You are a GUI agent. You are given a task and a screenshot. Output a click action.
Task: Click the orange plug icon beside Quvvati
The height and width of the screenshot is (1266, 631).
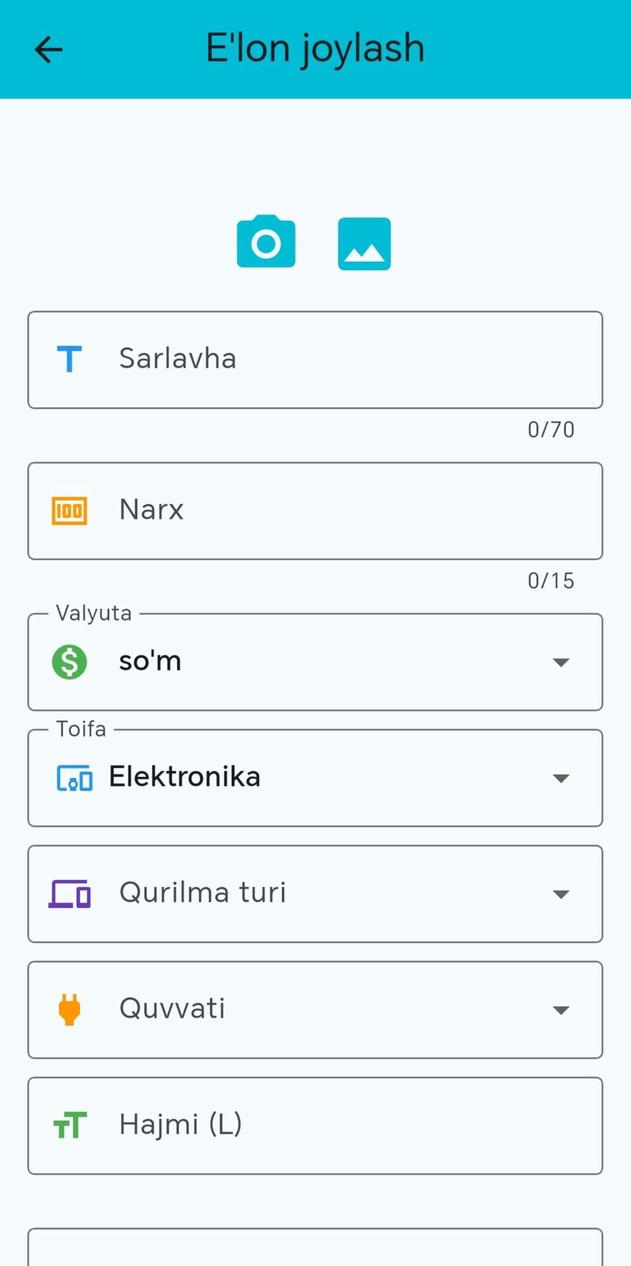(70, 1009)
